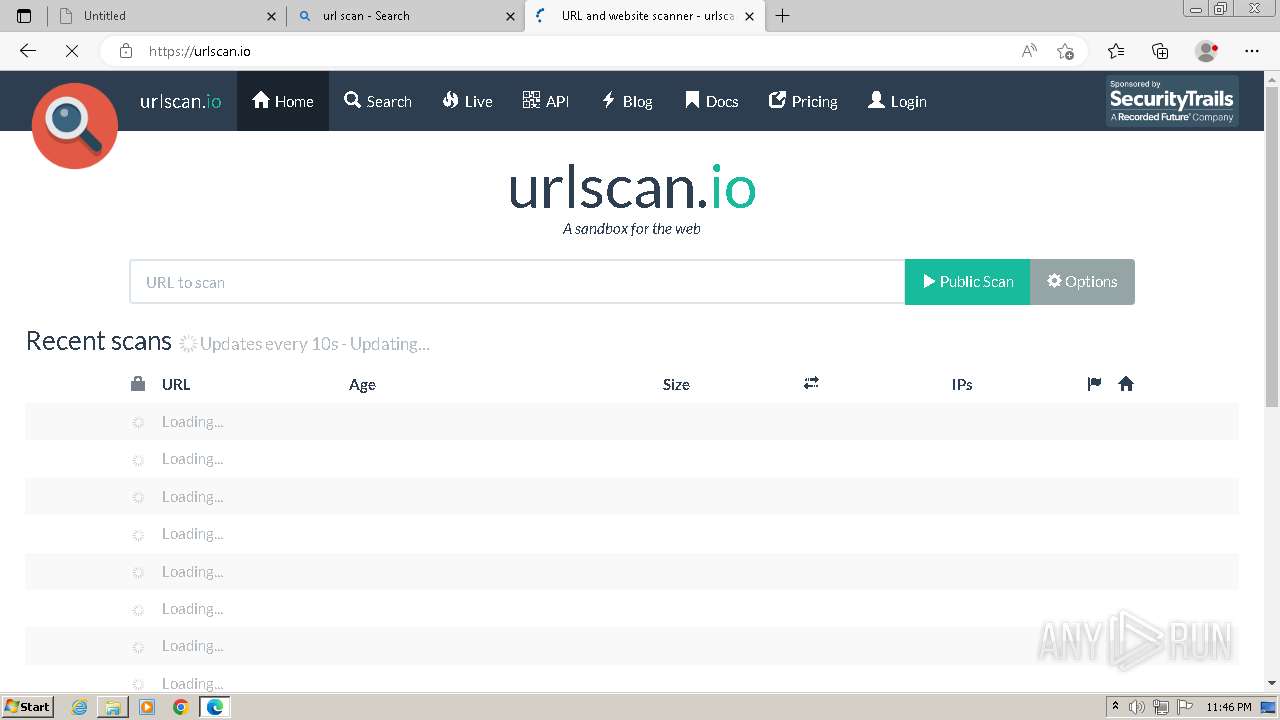Viewport: 1280px width, 720px height.
Task: Switch to the Untitled tab
Action: coord(167,16)
